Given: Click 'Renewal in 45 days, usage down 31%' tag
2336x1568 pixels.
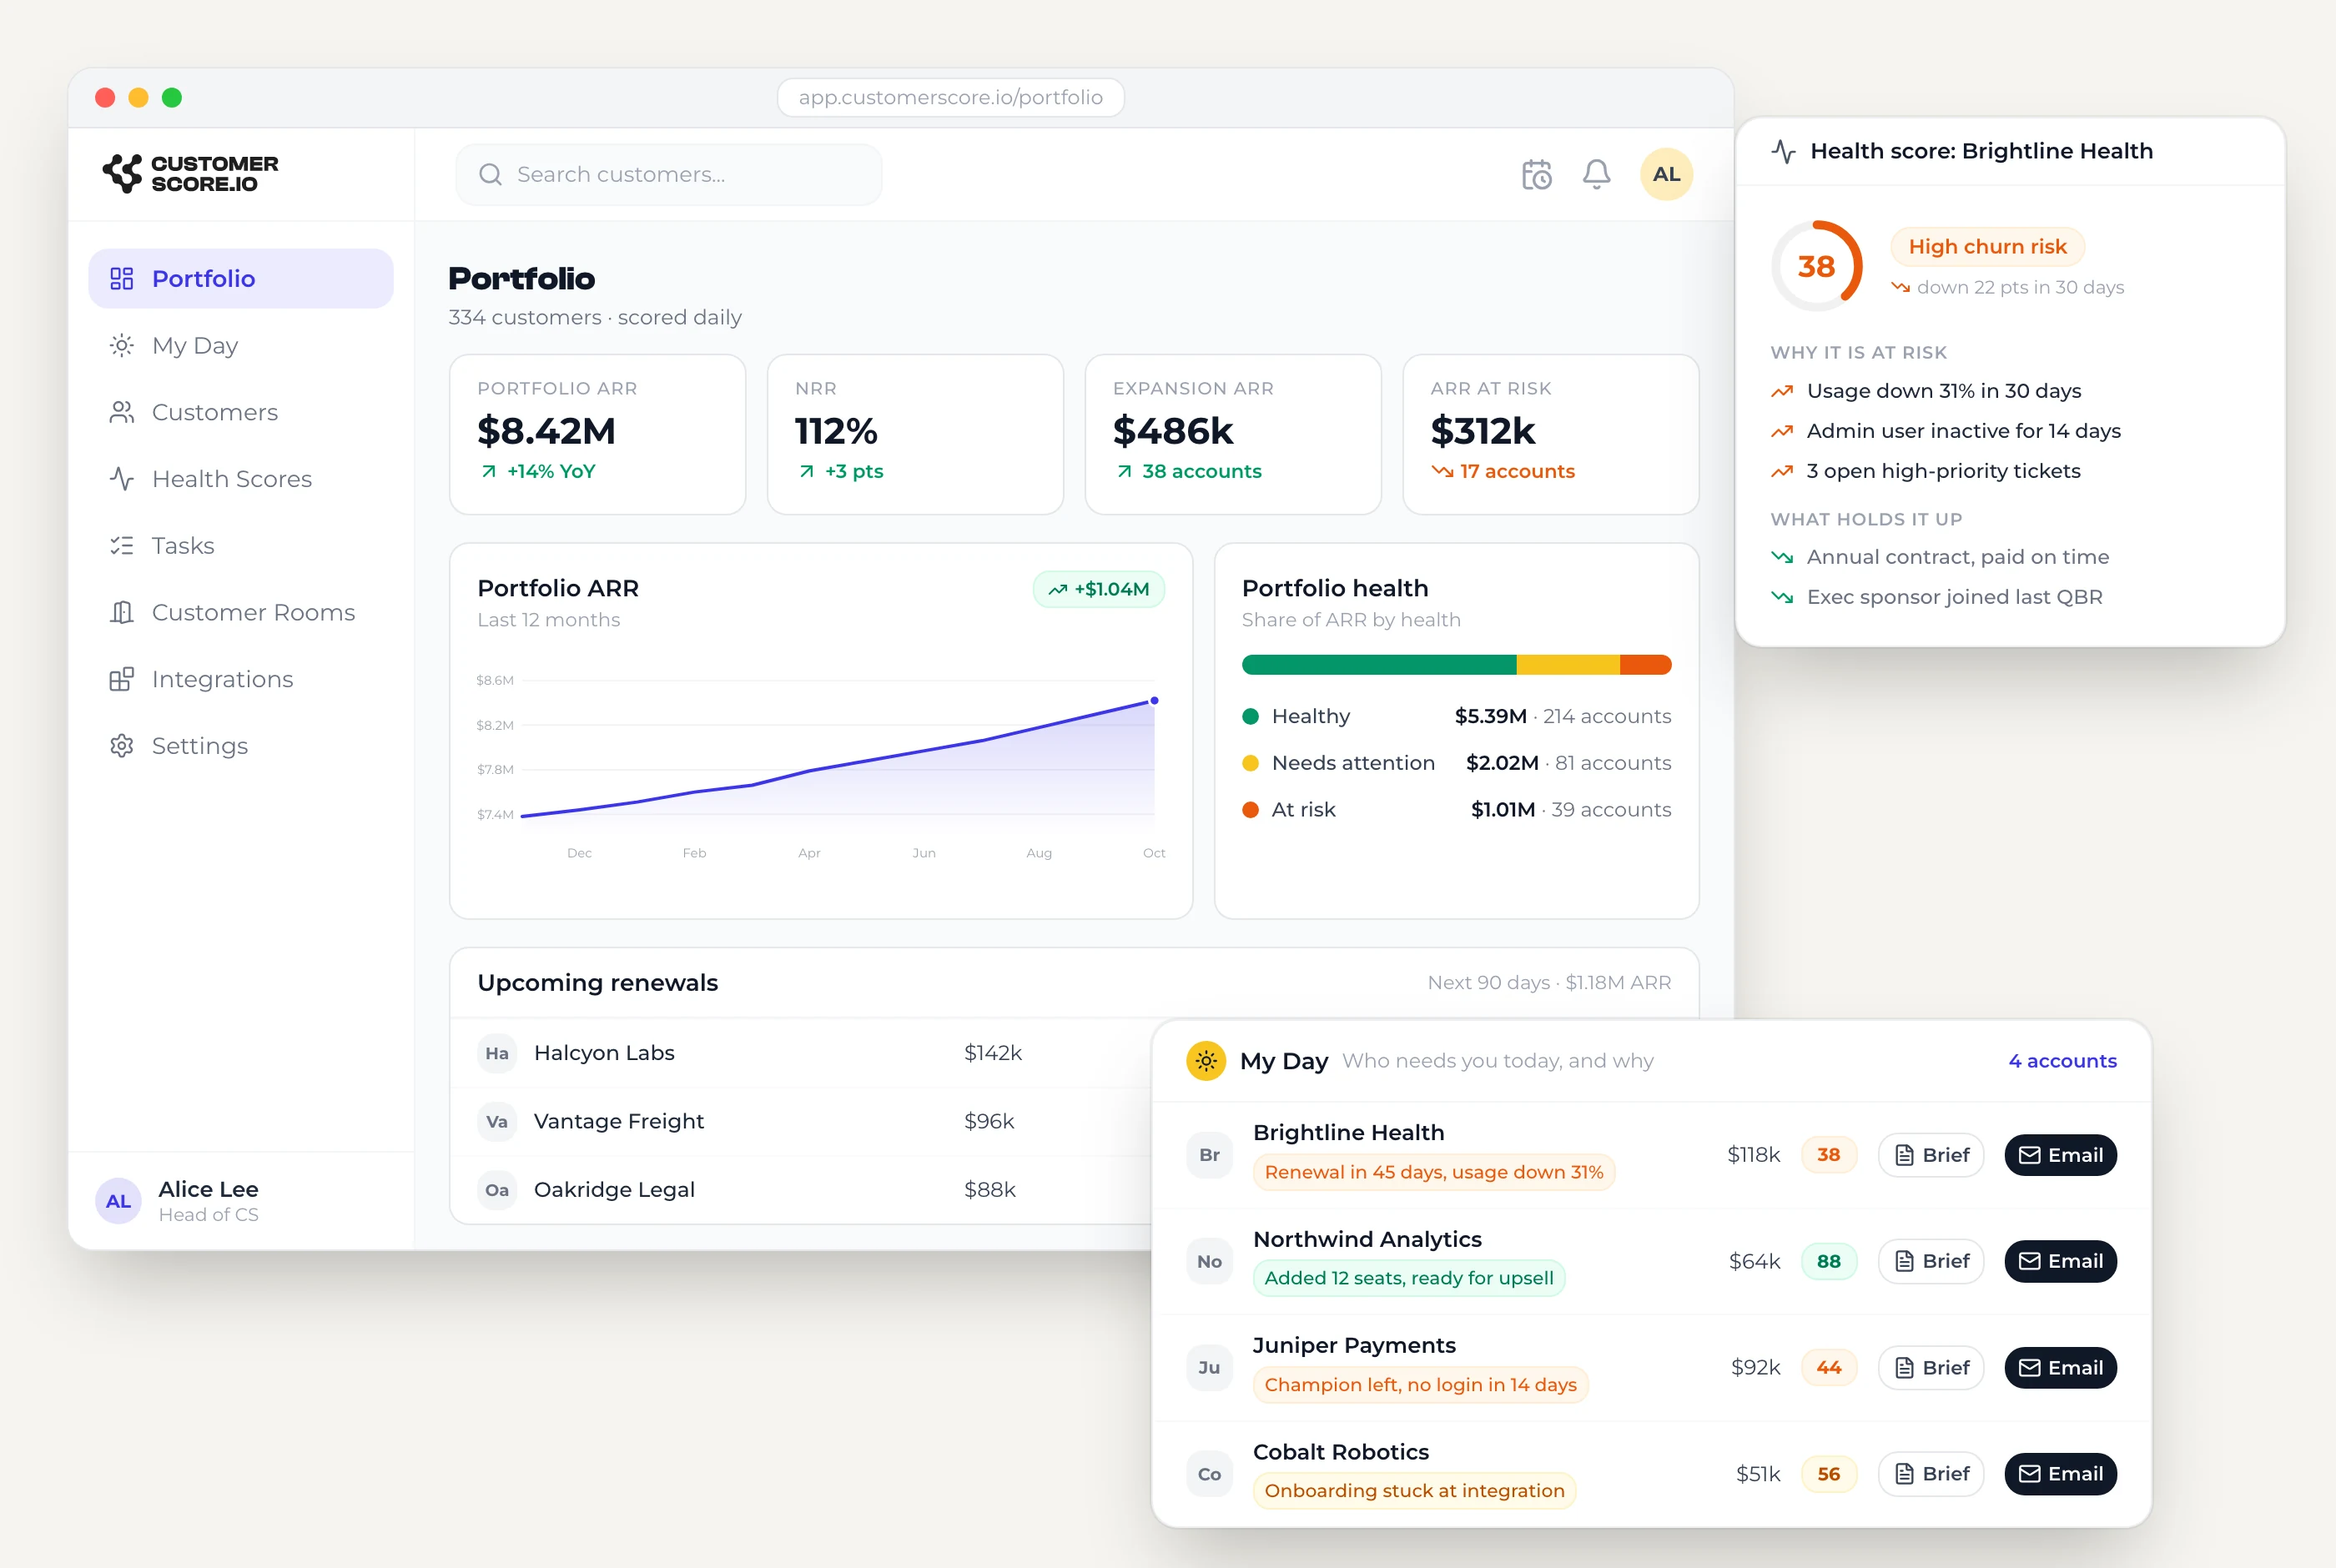Looking at the screenshot, I should click(x=1434, y=1172).
